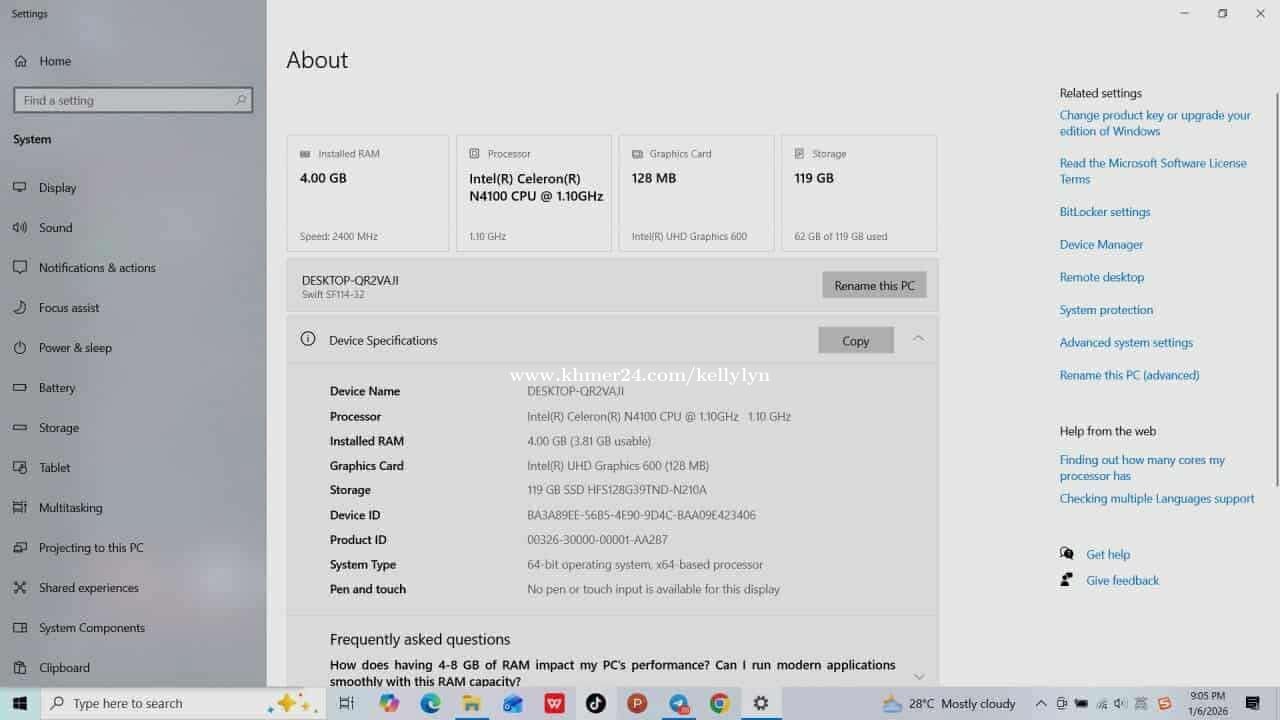Launch Google Chrome from the taskbar

719,704
